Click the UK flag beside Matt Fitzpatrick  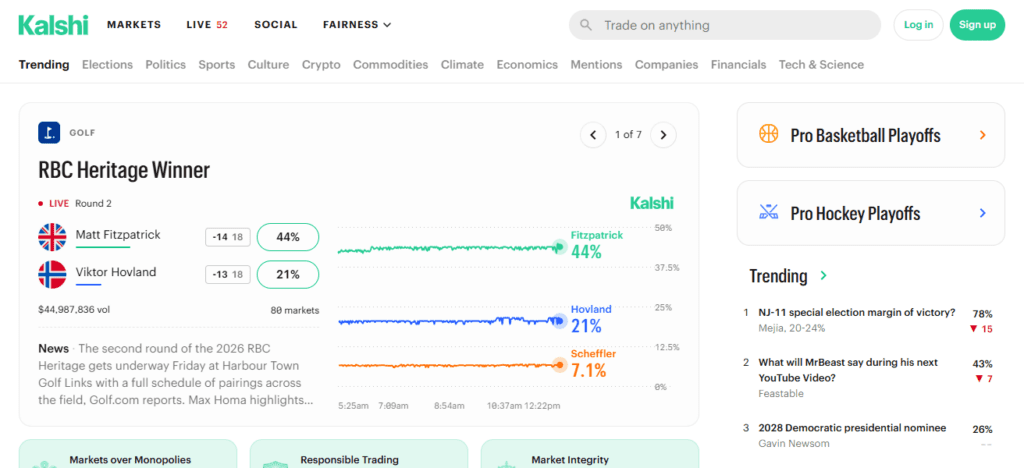(52, 237)
